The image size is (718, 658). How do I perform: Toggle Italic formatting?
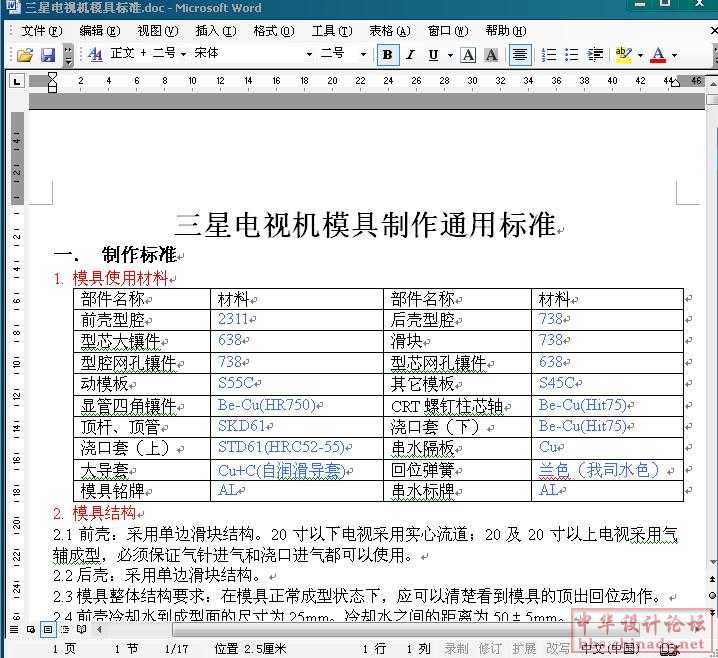tap(410, 55)
